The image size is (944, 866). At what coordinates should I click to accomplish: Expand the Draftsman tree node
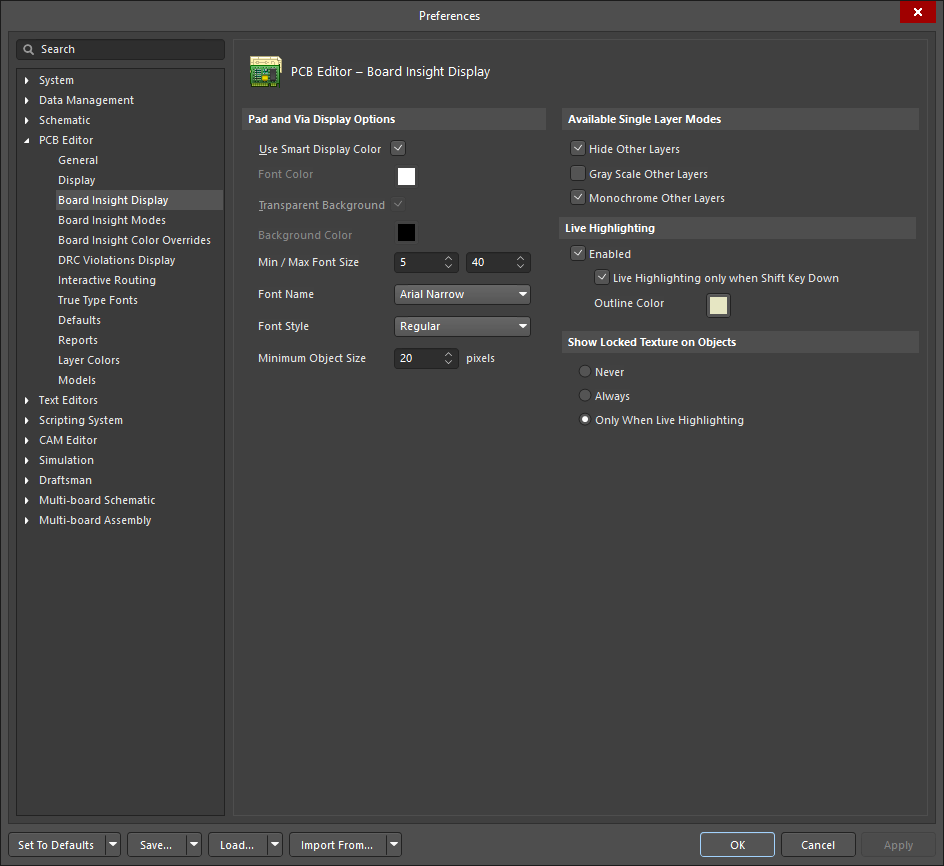point(26,480)
